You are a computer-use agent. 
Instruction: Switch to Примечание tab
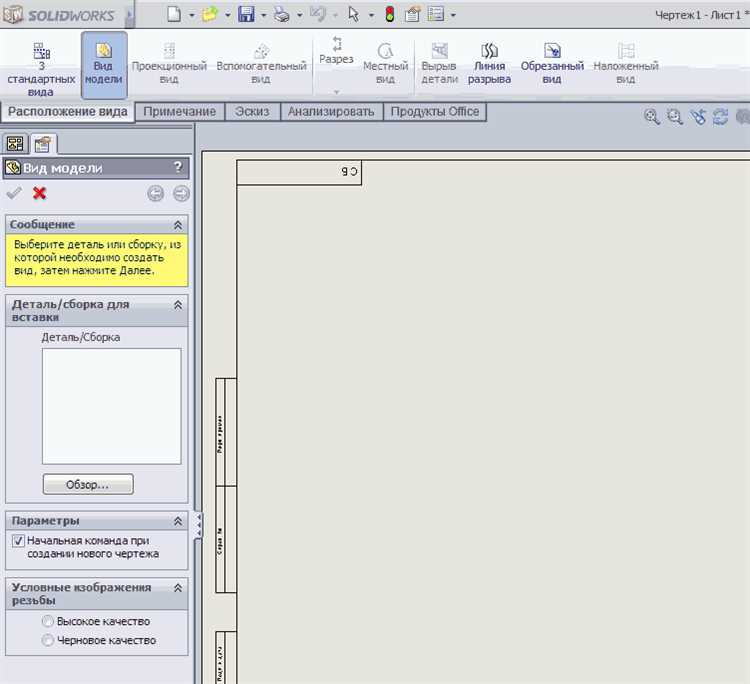click(180, 111)
